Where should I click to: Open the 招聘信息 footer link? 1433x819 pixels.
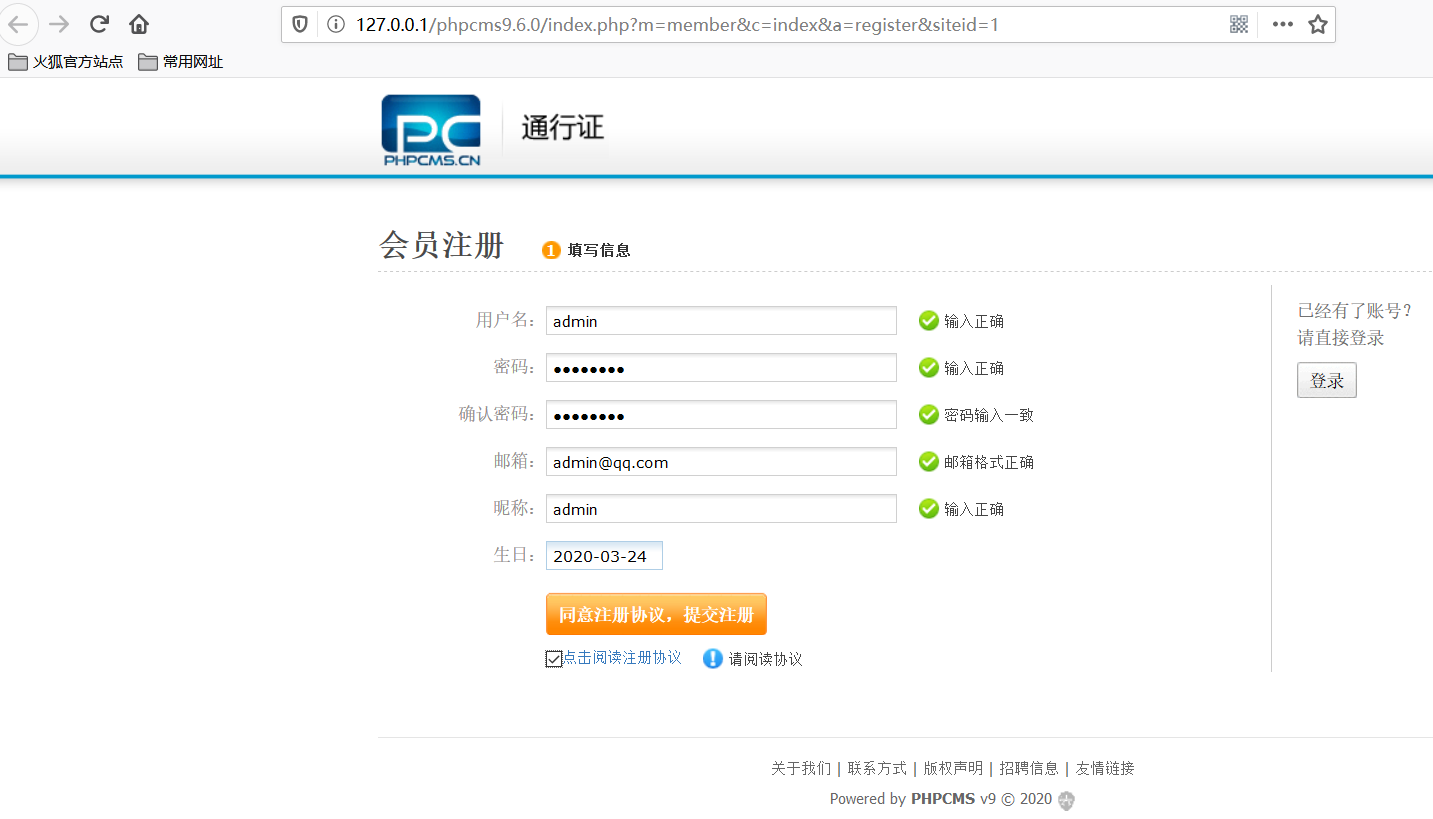coord(1029,768)
